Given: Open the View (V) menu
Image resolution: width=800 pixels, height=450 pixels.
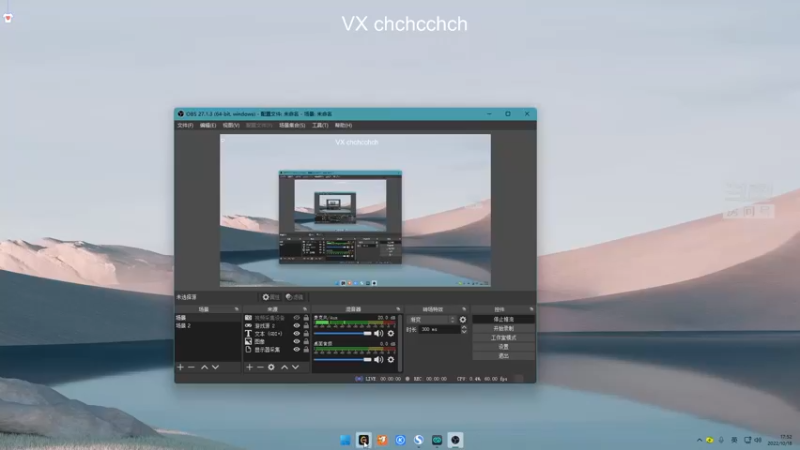Looking at the screenshot, I should click(231, 126).
